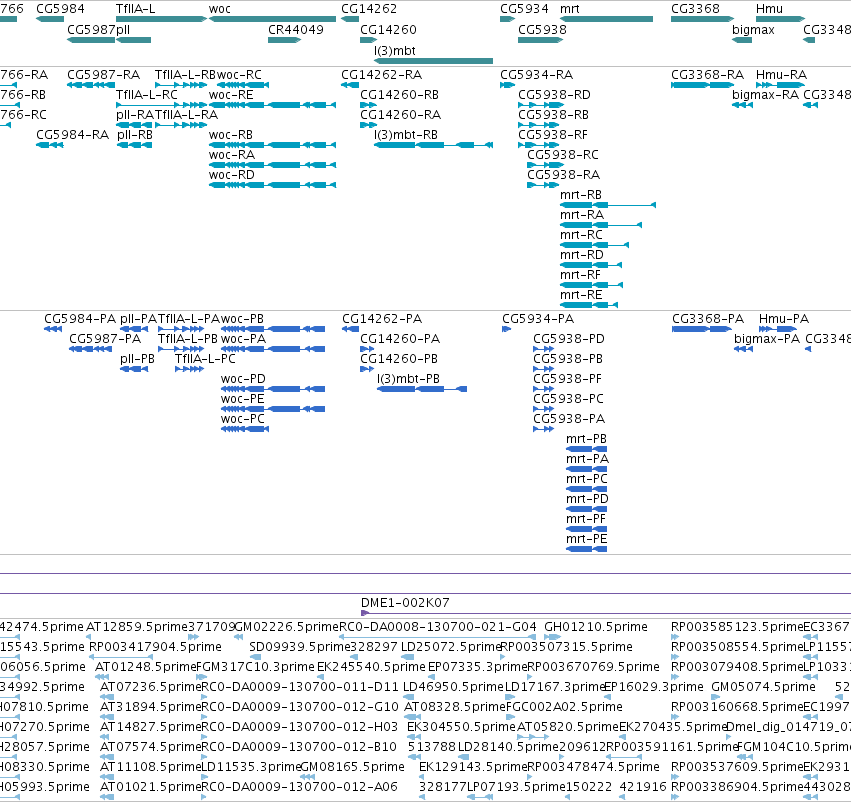The width and height of the screenshot is (851, 802).
Task: Click the bigmax gene name
Action: pos(753,29)
